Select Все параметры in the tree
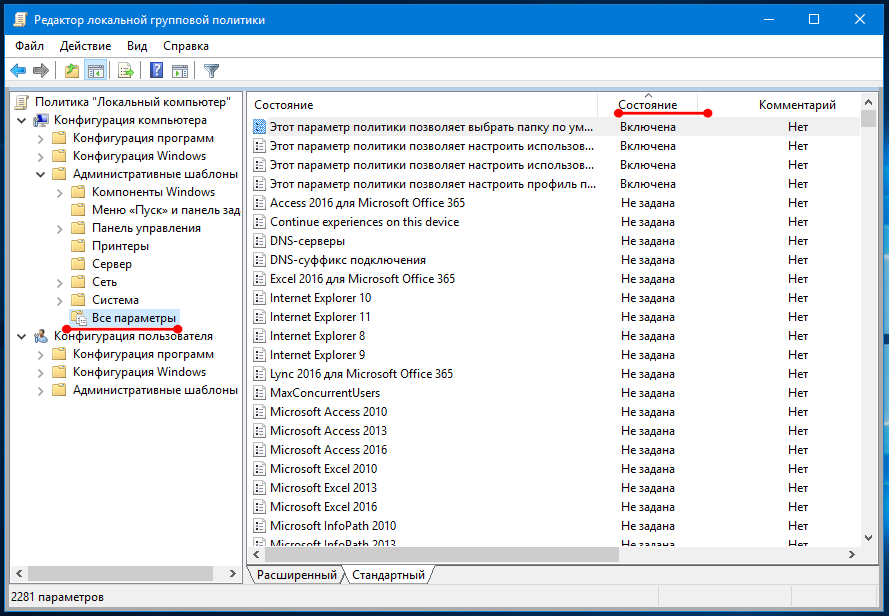The image size is (889, 616). point(134,318)
